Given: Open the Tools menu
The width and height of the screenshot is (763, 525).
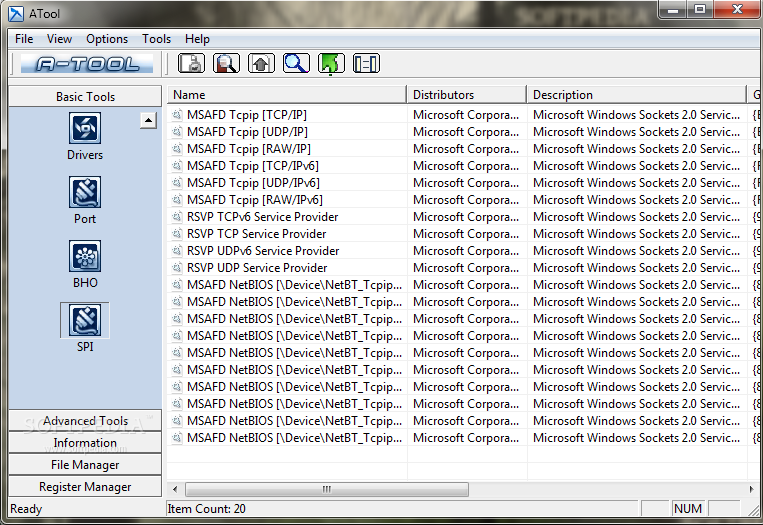Looking at the screenshot, I should point(156,39).
